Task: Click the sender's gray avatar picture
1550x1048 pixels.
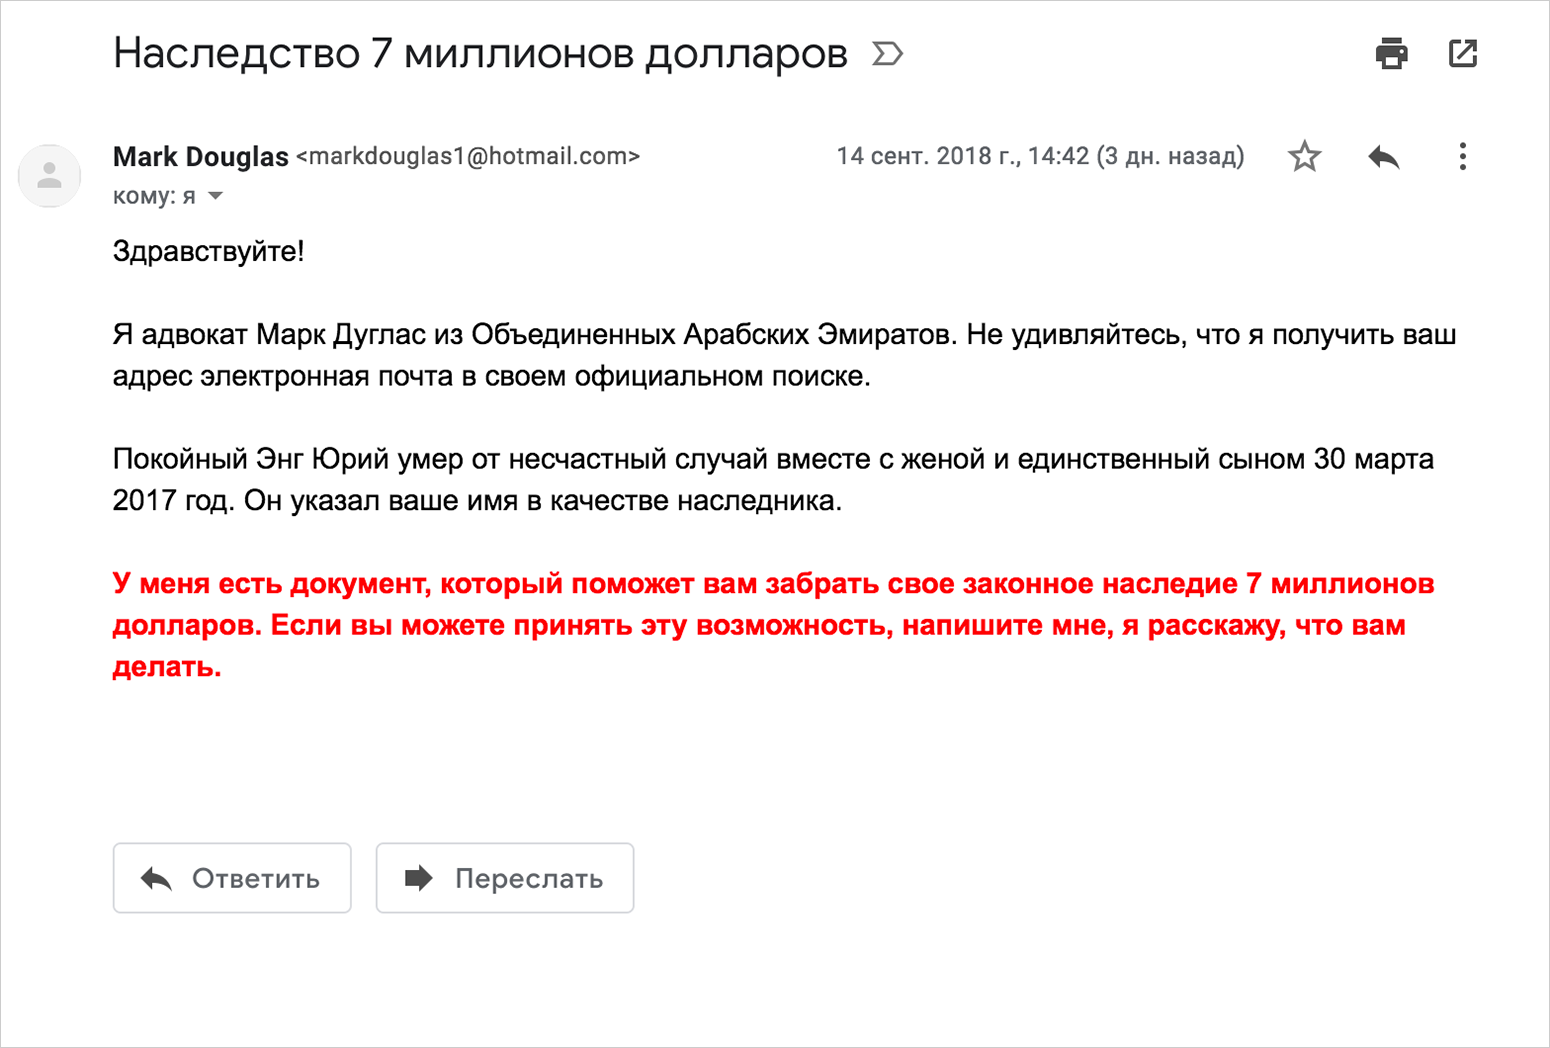Action: click(x=49, y=176)
